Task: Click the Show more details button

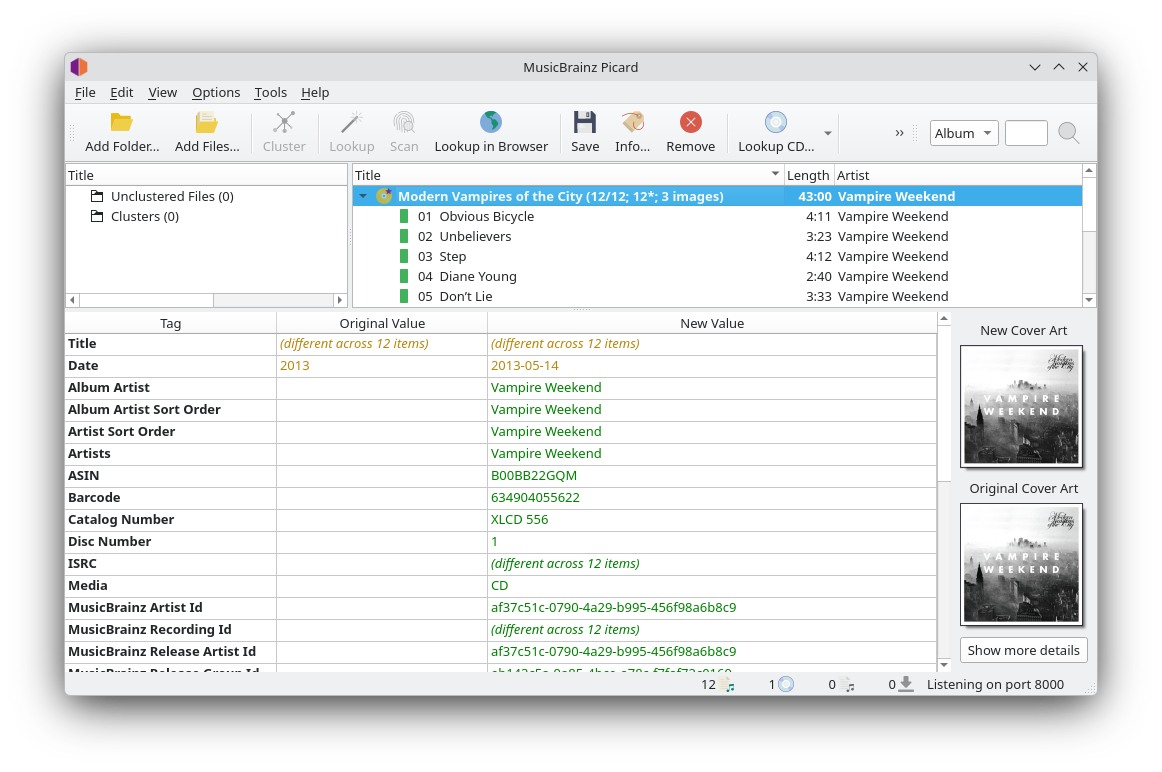Action: click(x=1023, y=650)
